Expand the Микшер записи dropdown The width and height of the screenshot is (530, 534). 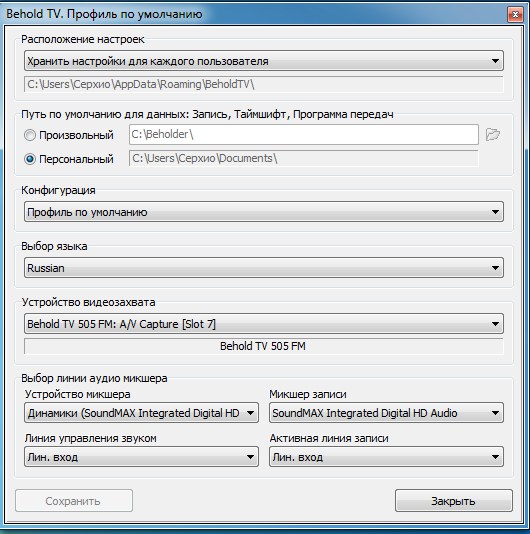click(x=386, y=413)
